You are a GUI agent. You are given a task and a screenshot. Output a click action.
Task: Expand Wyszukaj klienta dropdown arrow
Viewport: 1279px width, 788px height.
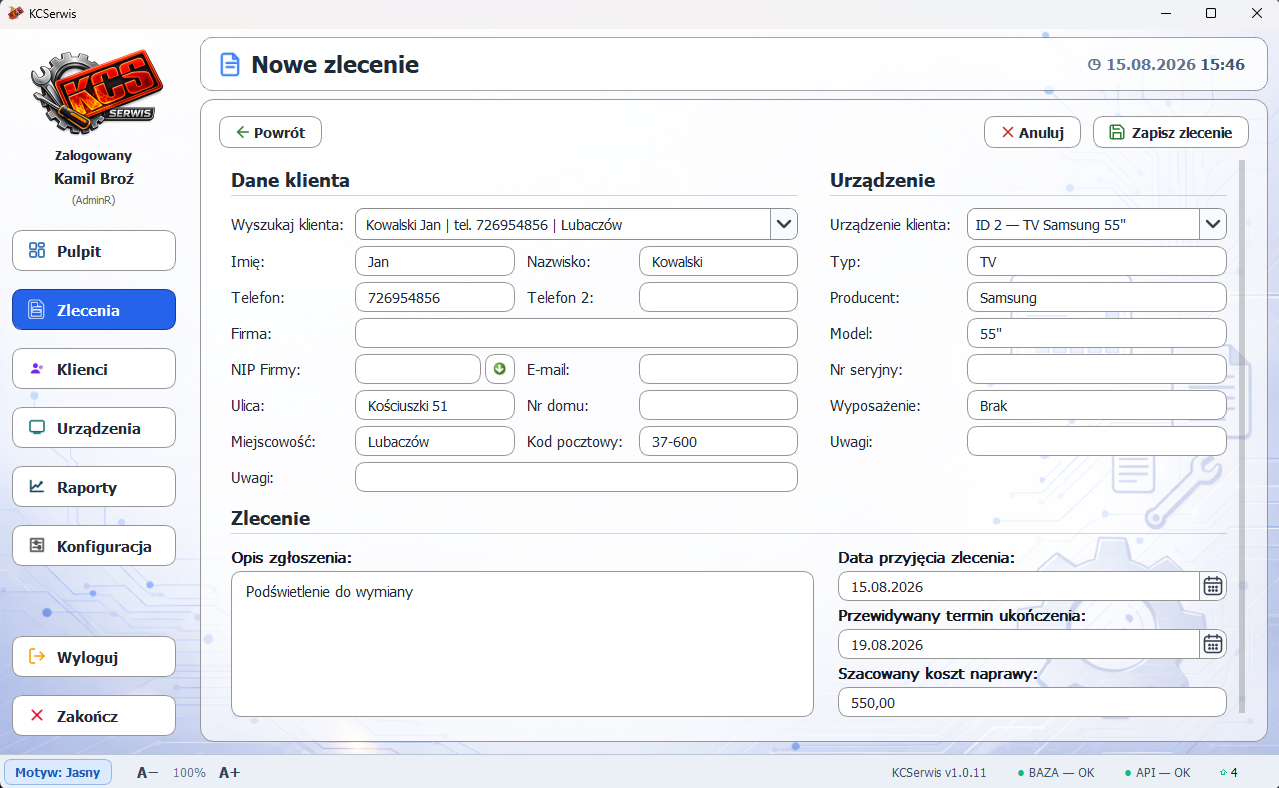point(784,224)
